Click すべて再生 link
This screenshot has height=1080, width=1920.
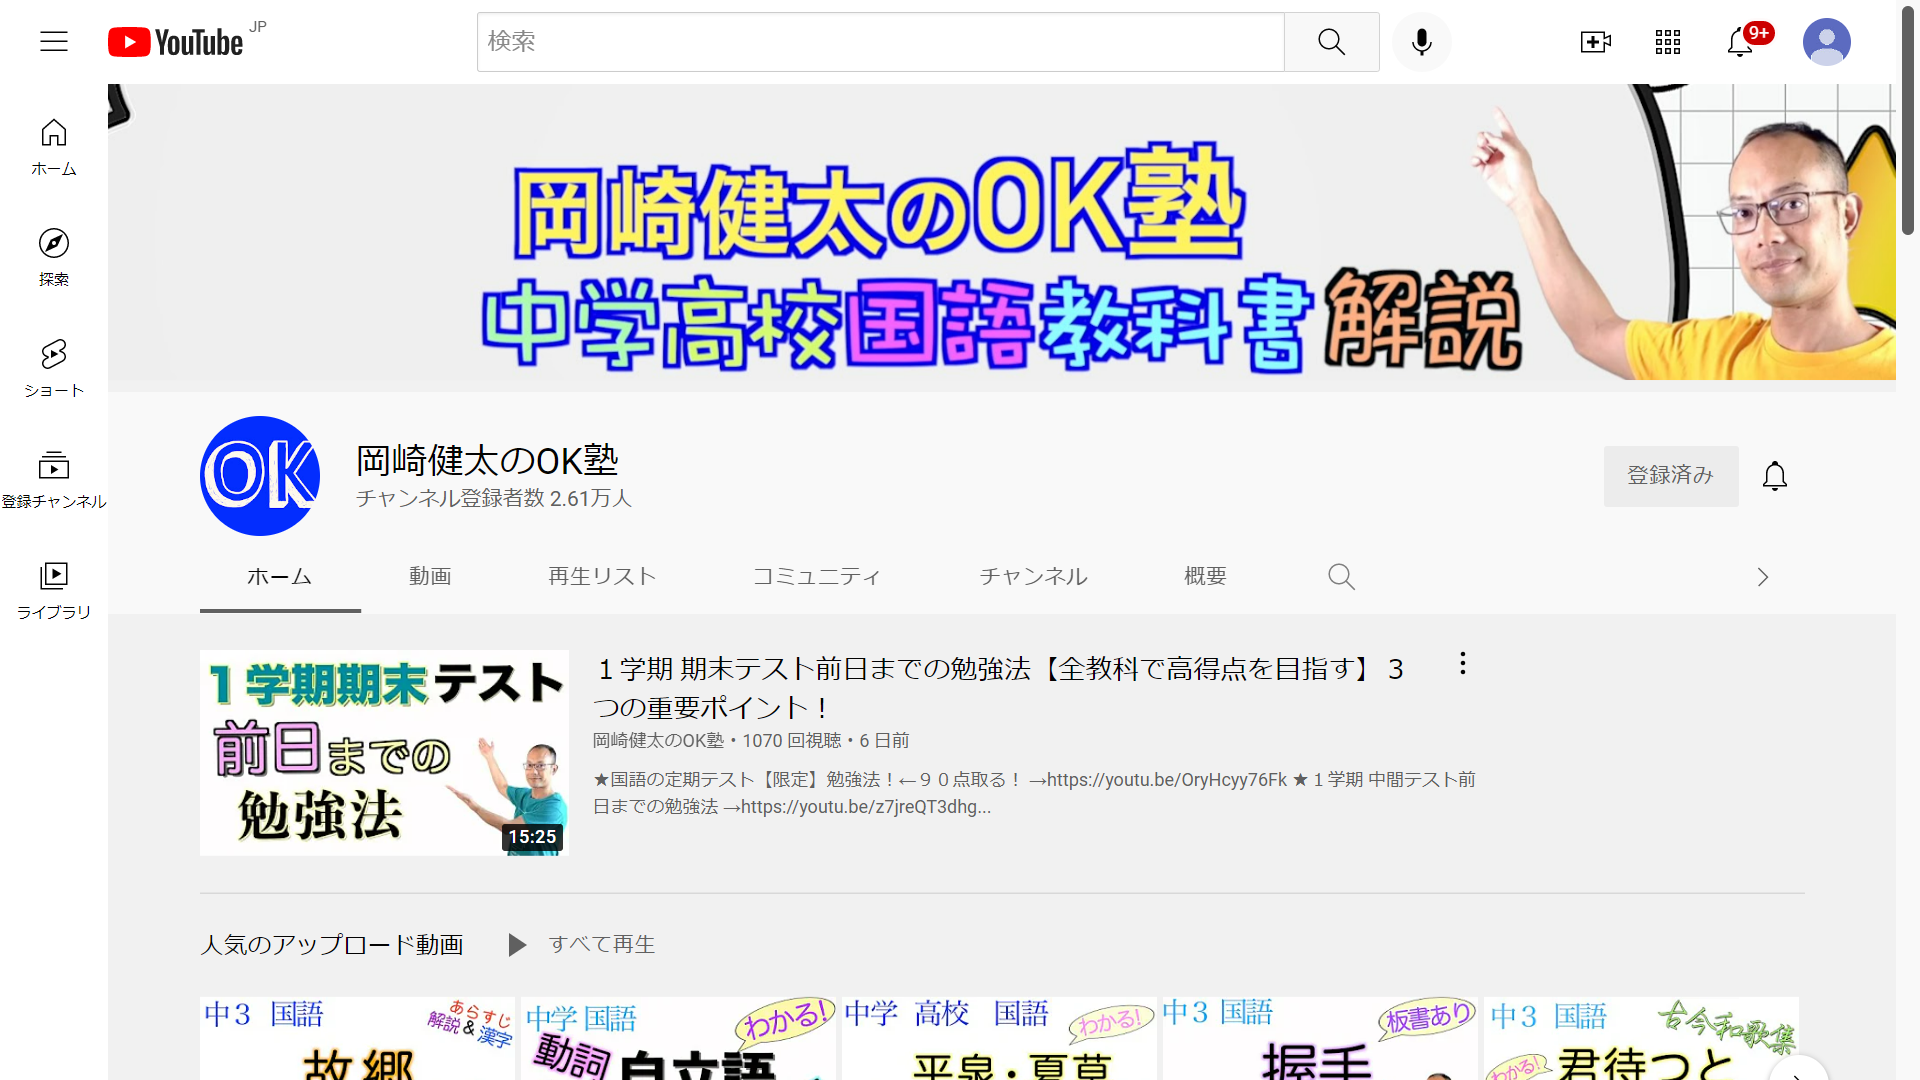602,945
